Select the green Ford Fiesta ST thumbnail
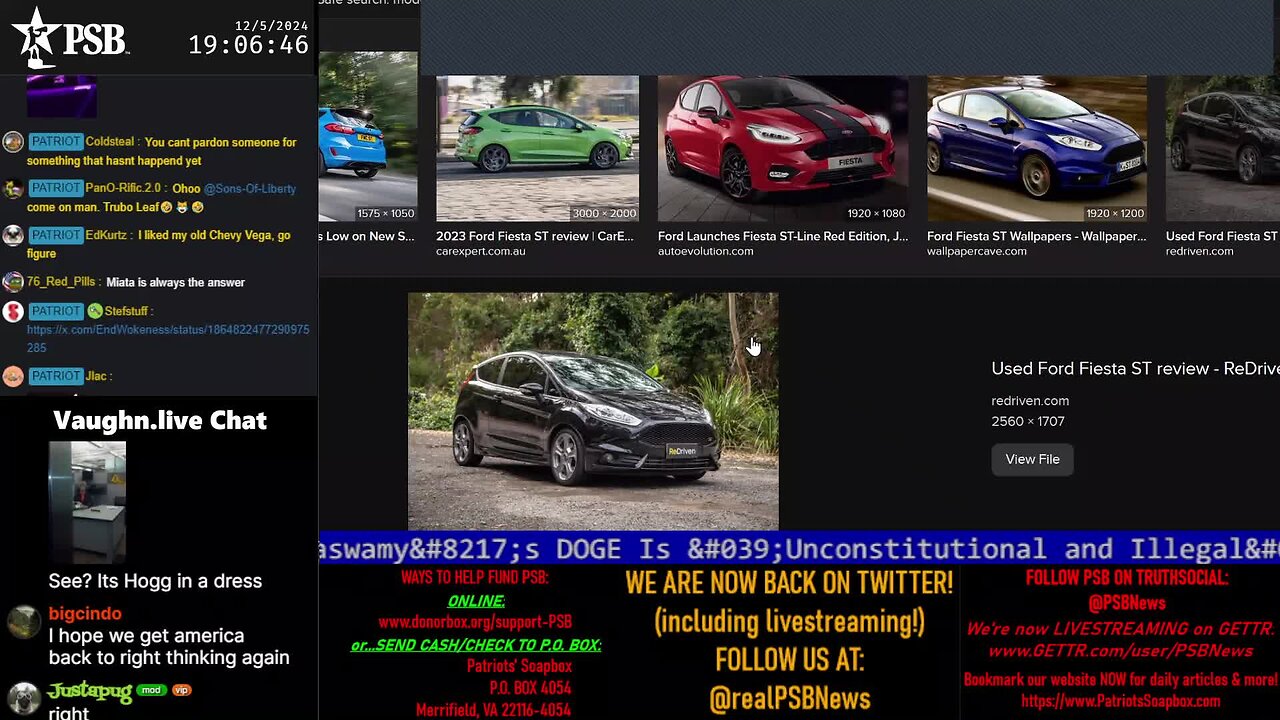Image resolution: width=1280 pixels, height=720 pixels. click(x=537, y=148)
